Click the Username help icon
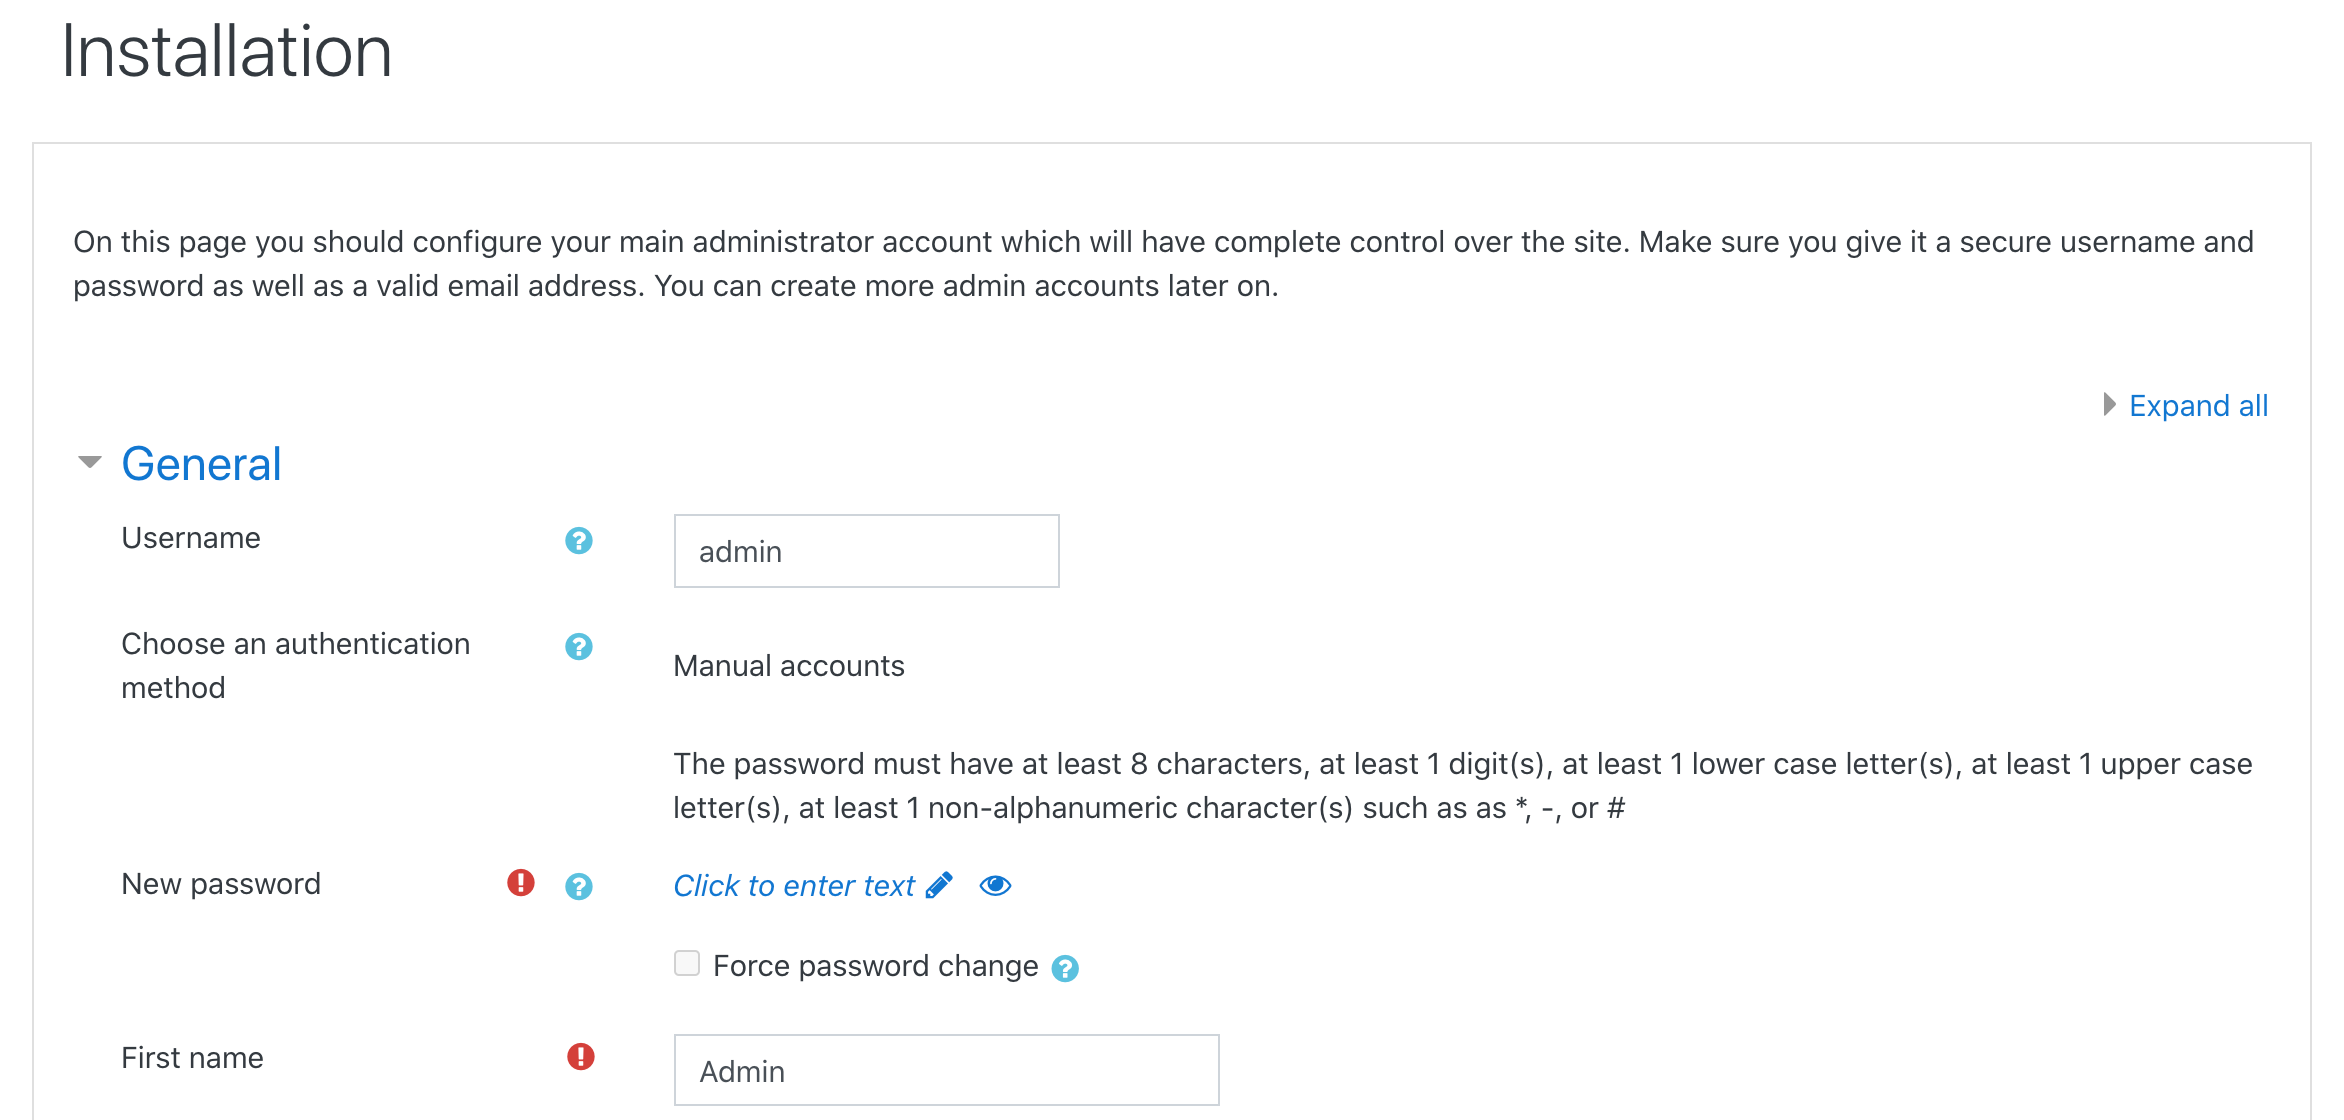The width and height of the screenshot is (2344, 1120). (x=578, y=541)
